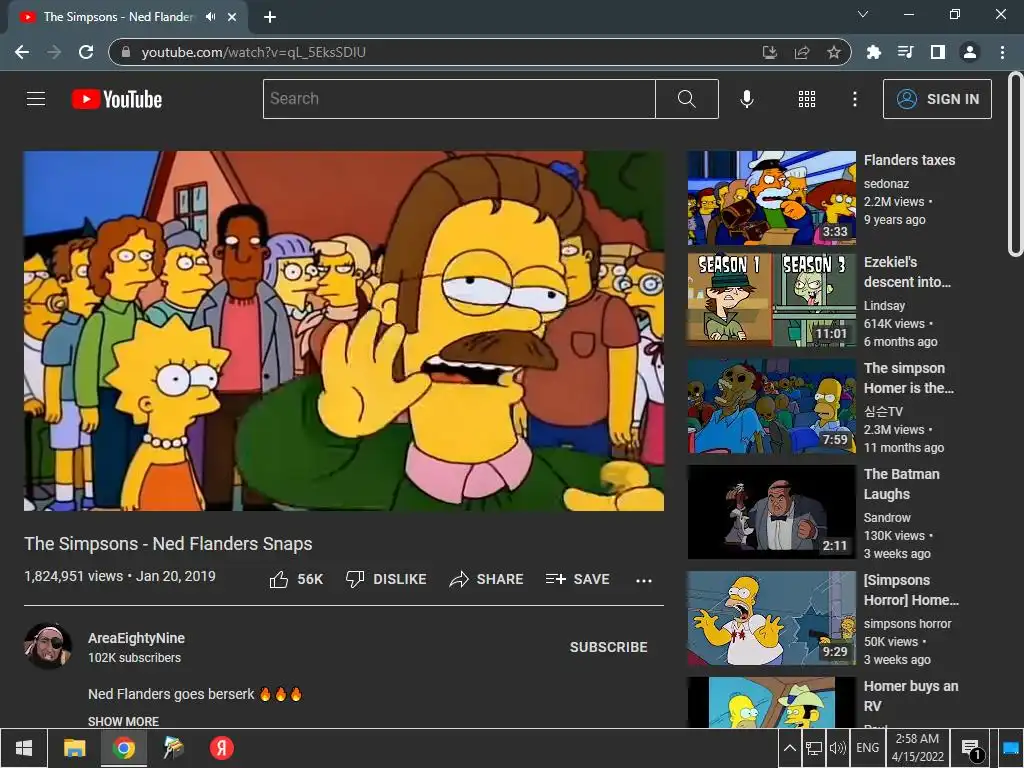Open the AreaEightyNine channel avatar

pos(48,646)
